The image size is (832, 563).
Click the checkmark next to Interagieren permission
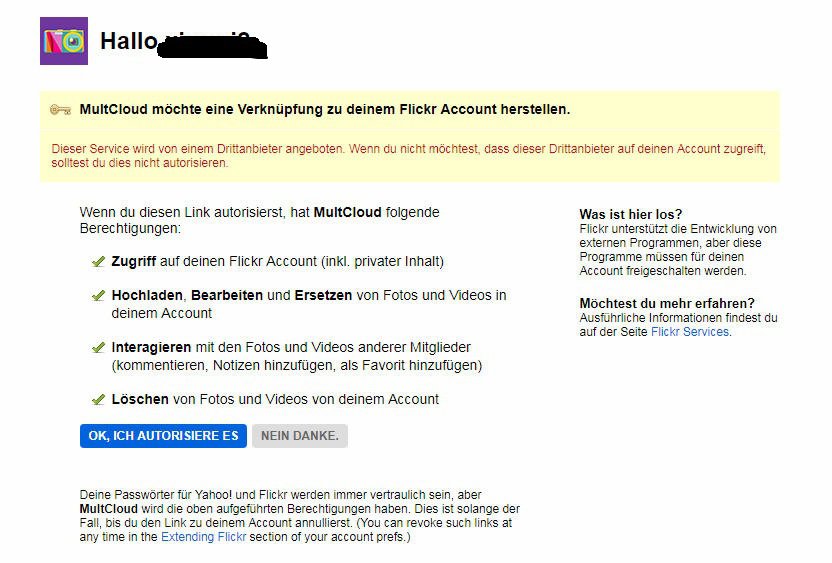point(98,348)
